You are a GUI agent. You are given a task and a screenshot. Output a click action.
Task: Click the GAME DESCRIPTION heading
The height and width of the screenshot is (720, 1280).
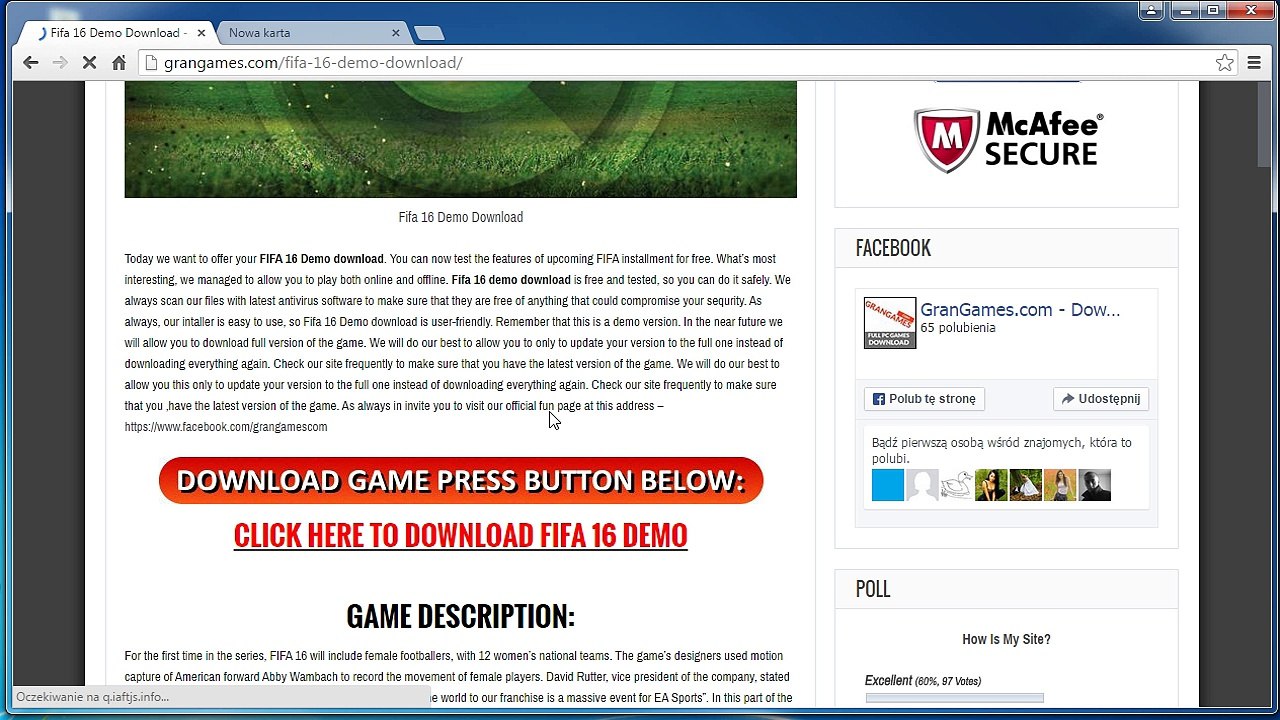click(460, 616)
